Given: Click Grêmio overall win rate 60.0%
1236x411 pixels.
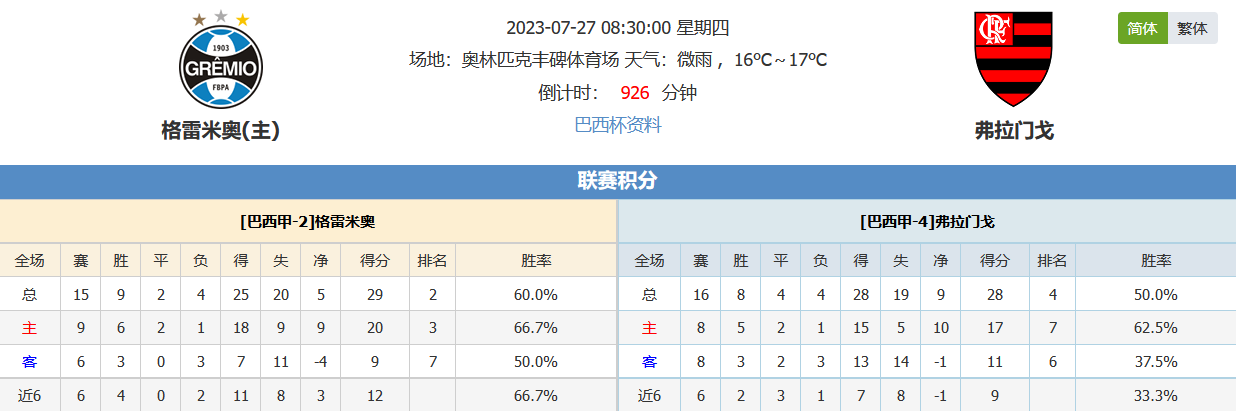Looking at the screenshot, I should click(537, 294).
